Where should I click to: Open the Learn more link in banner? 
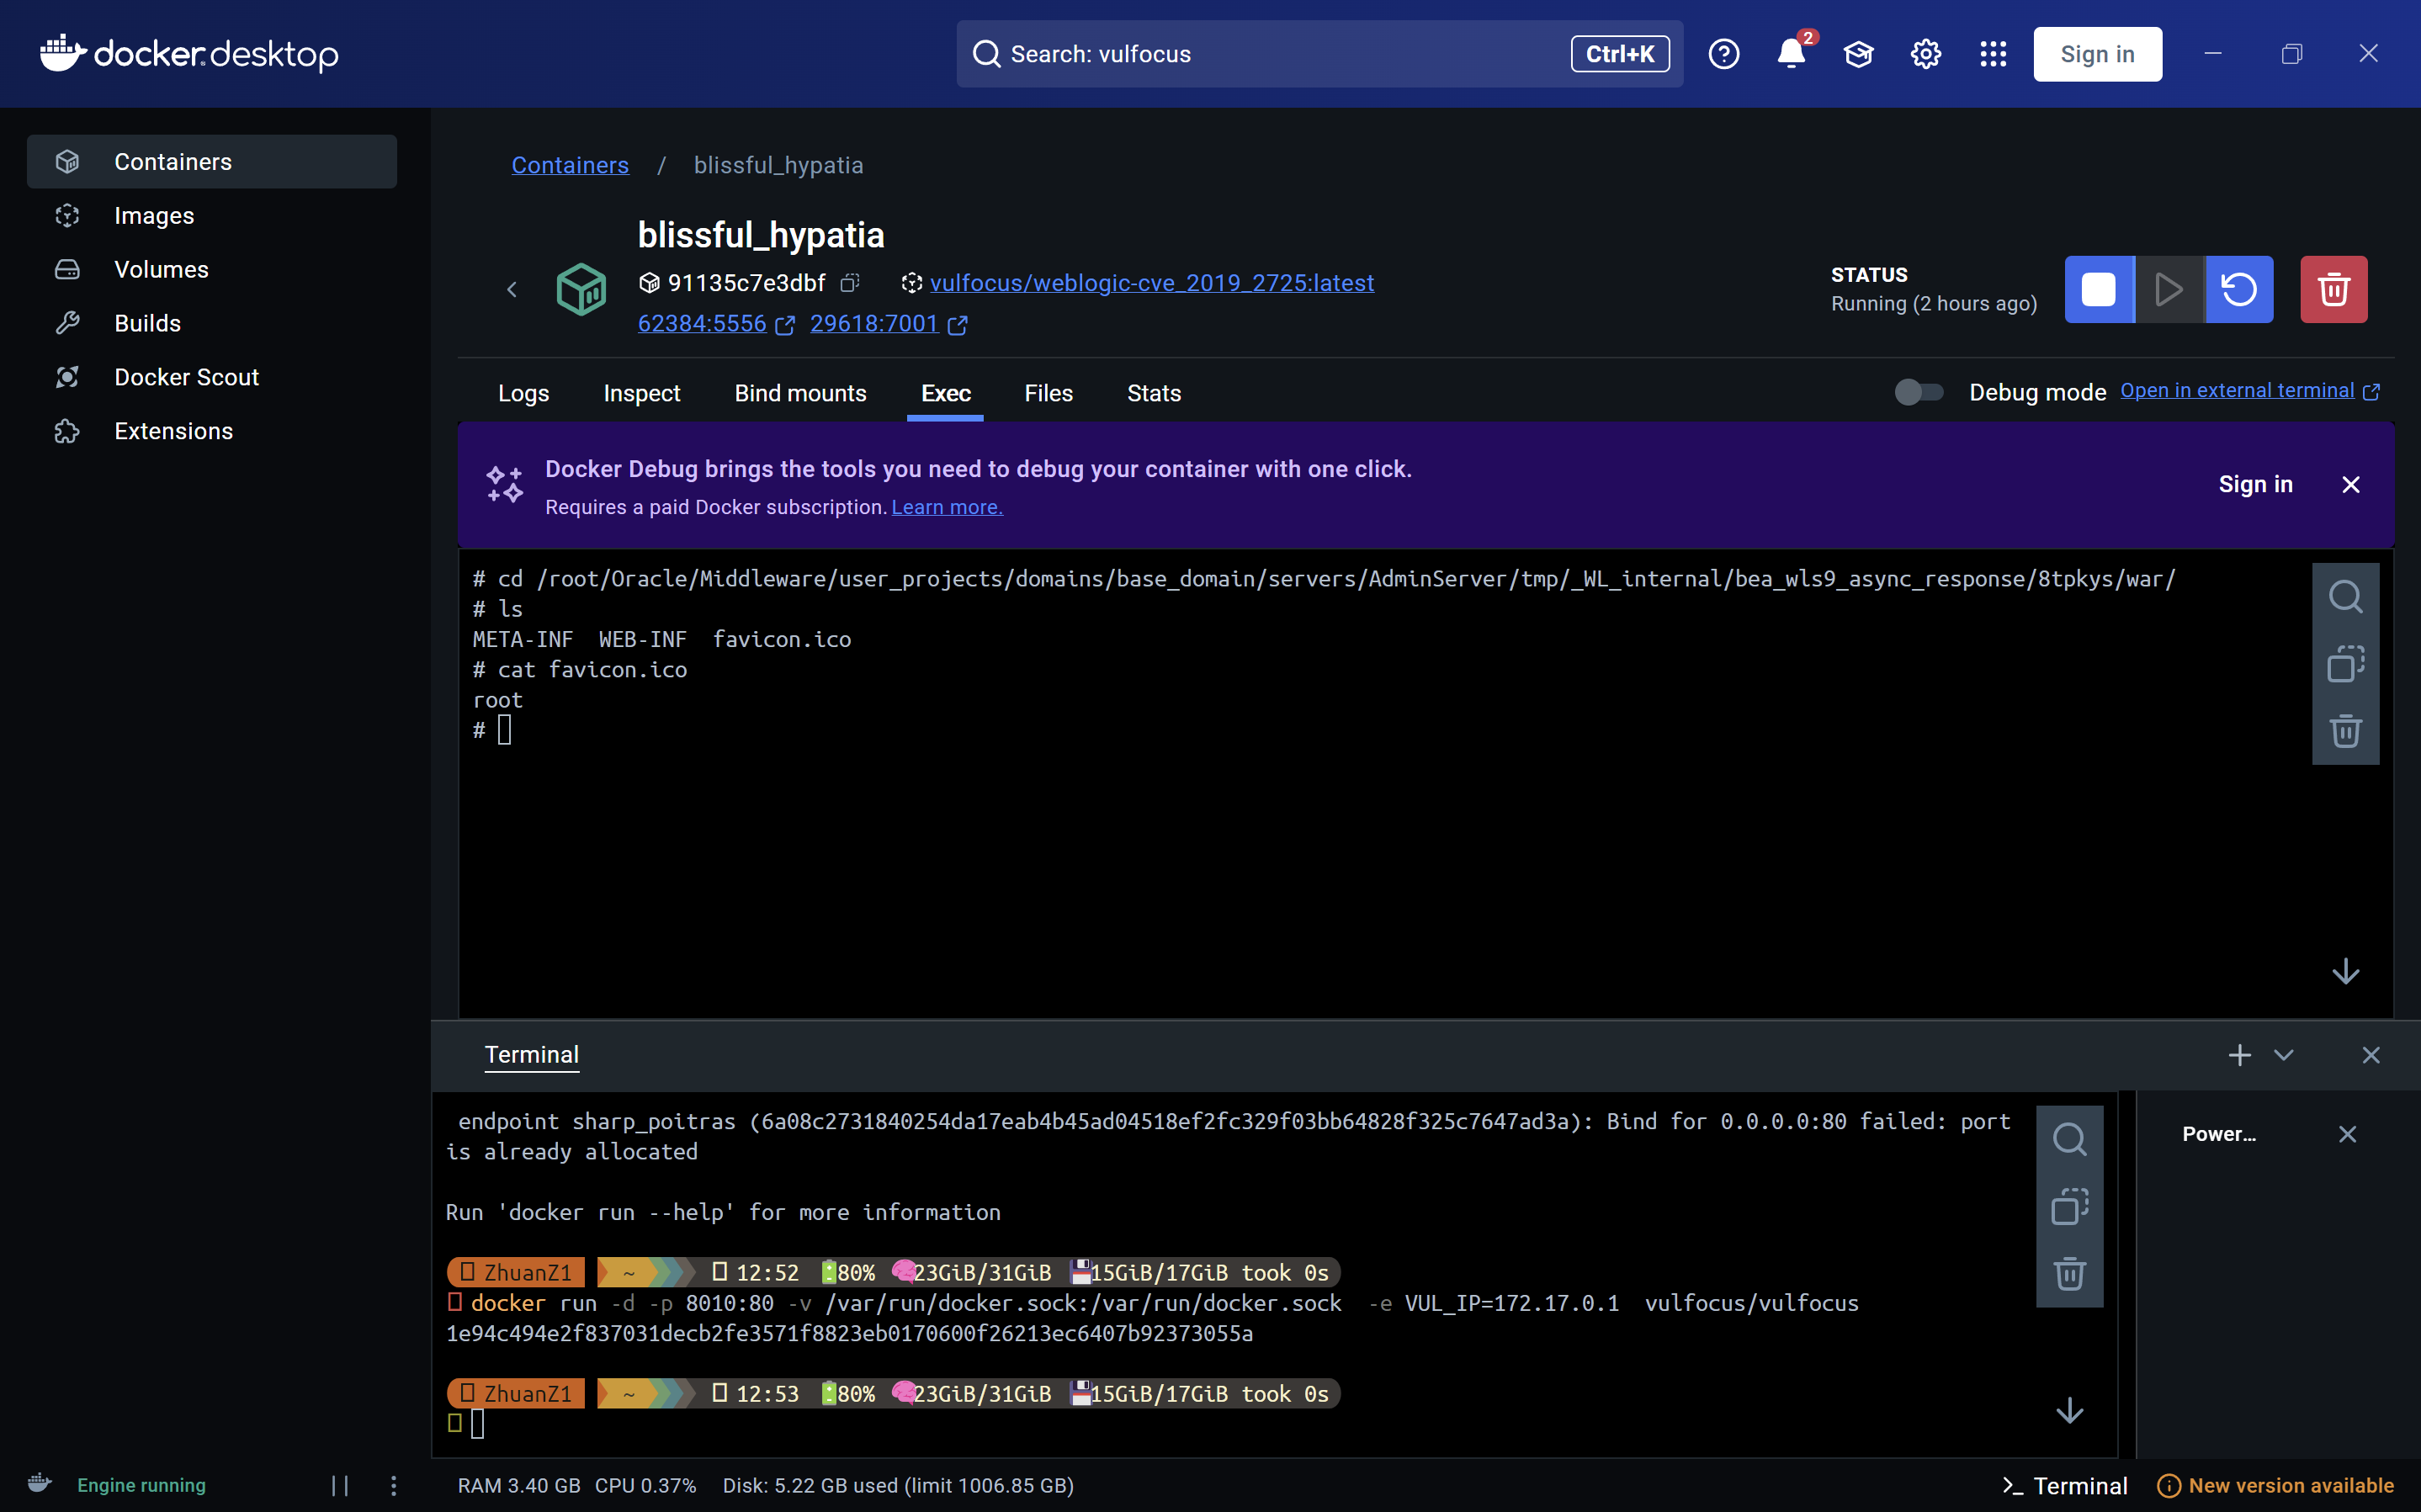point(947,507)
